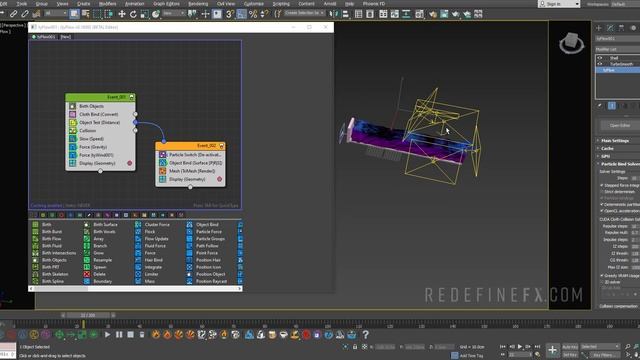
Task: Click the Birth Burst operator icon
Action: point(36,231)
